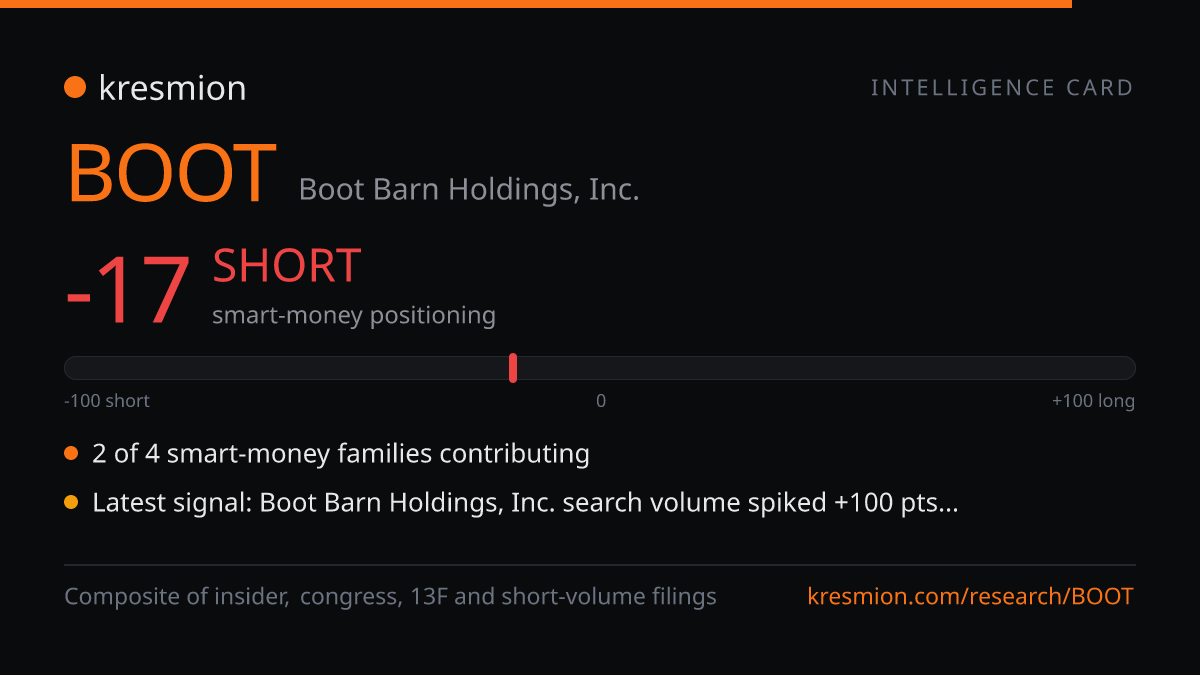Image resolution: width=1200 pixels, height=675 pixels.
Task: Click the smart-money positioning subtitle
Action: tap(354, 315)
